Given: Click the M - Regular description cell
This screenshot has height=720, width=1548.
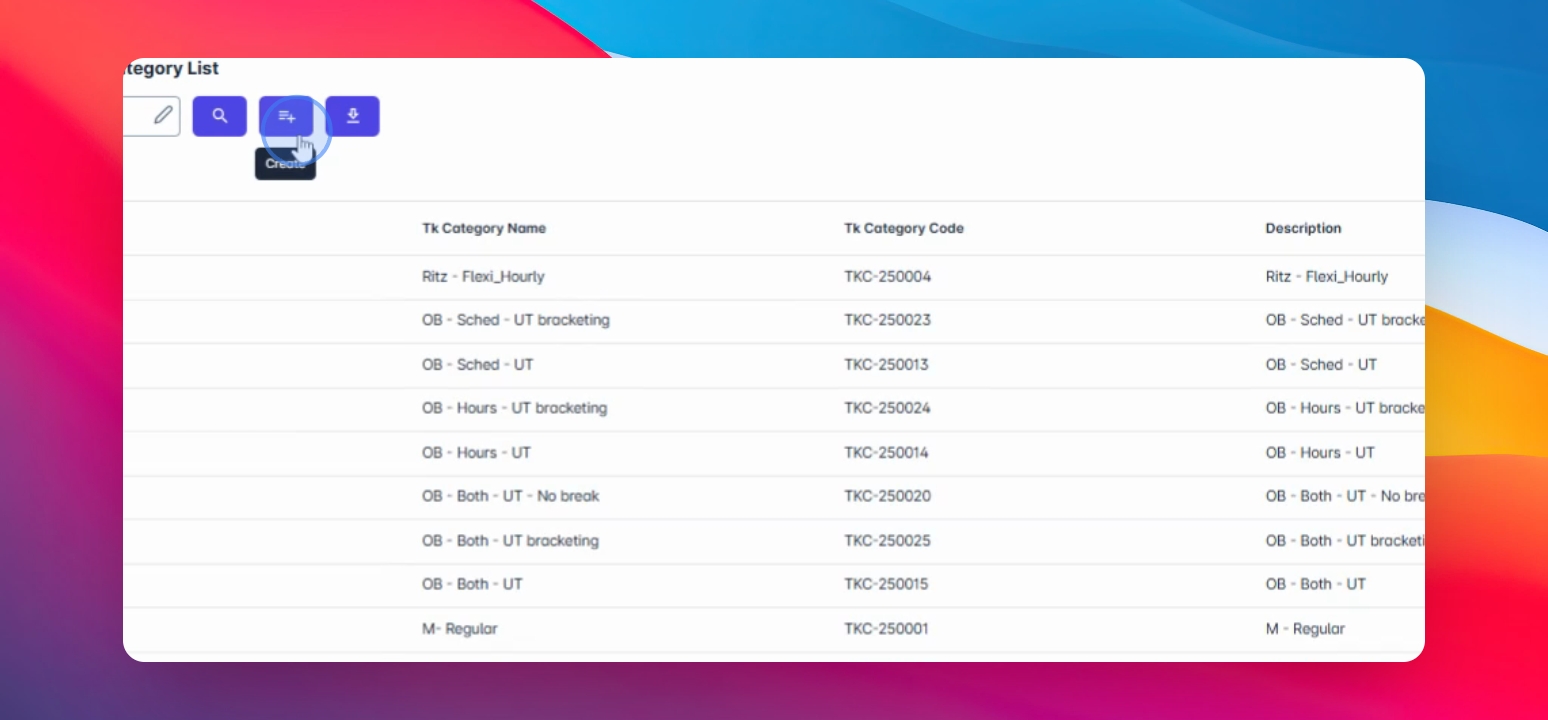Looking at the screenshot, I should [1305, 628].
